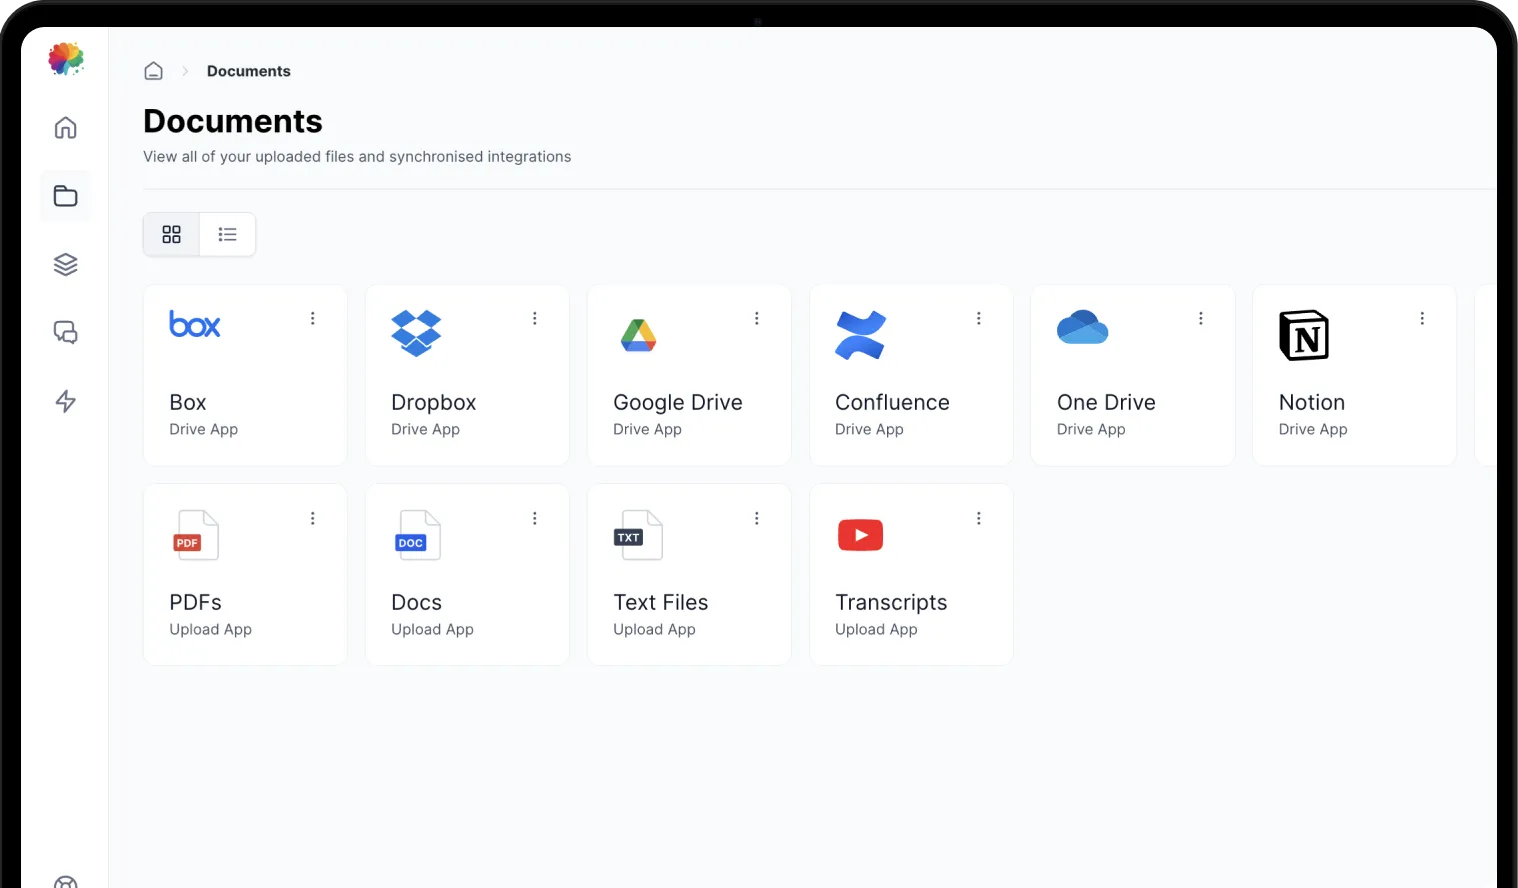Open the PDFs card kebab menu
The image size is (1518, 888).
[x=313, y=518]
